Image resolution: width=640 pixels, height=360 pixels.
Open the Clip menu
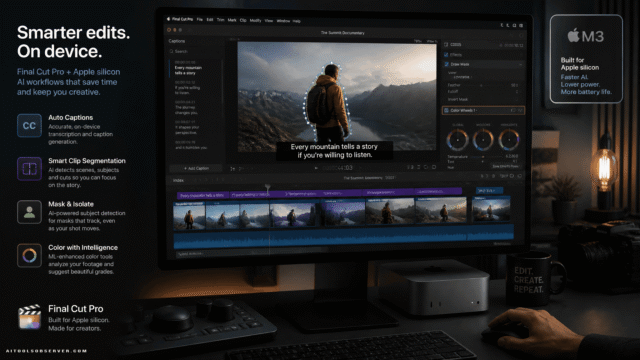point(243,20)
